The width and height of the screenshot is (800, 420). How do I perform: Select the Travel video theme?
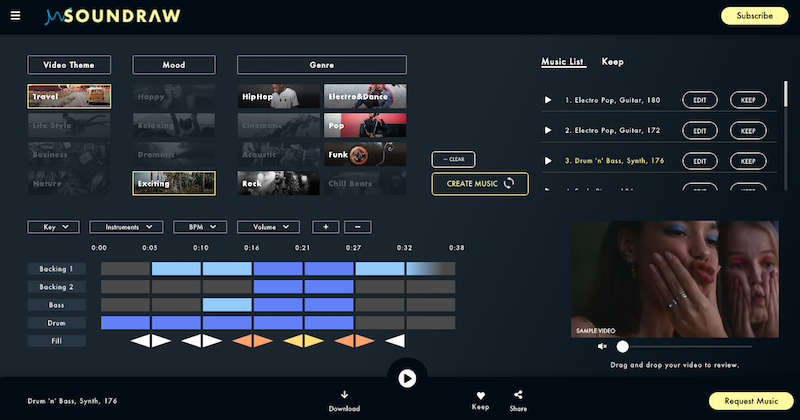[69, 96]
